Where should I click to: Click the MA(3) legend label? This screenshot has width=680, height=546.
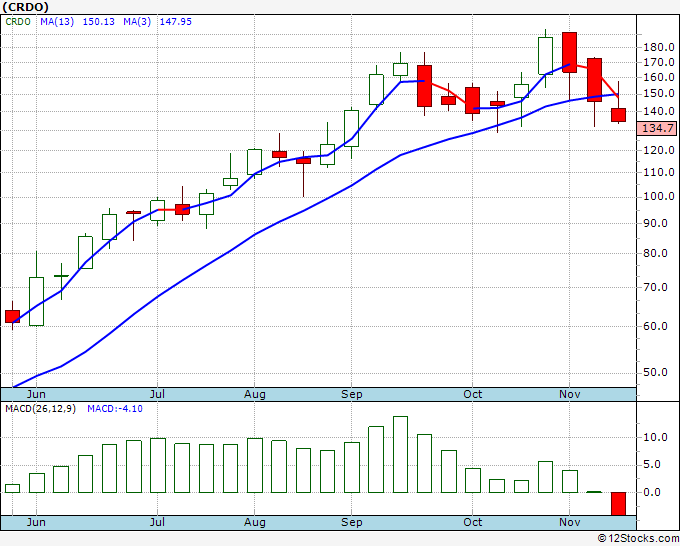click(137, 22)
